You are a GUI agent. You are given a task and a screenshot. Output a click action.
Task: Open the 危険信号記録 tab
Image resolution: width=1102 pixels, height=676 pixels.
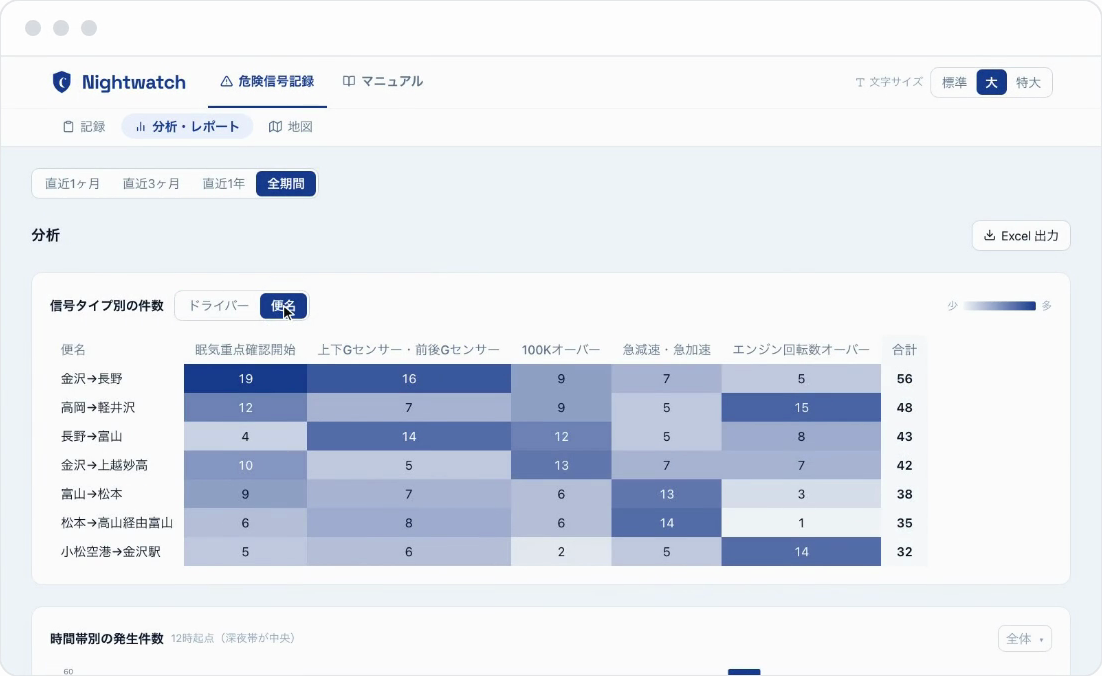[267, 82]
